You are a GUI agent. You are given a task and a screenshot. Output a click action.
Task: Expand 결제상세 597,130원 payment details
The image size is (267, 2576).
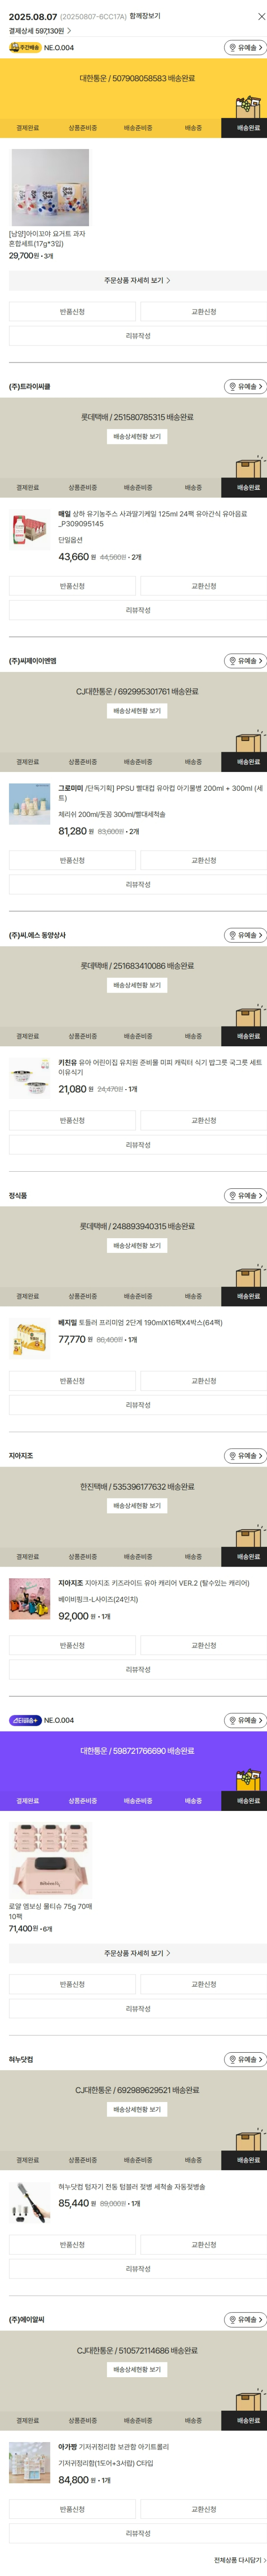pyautogui.click(x=40, y=31)
